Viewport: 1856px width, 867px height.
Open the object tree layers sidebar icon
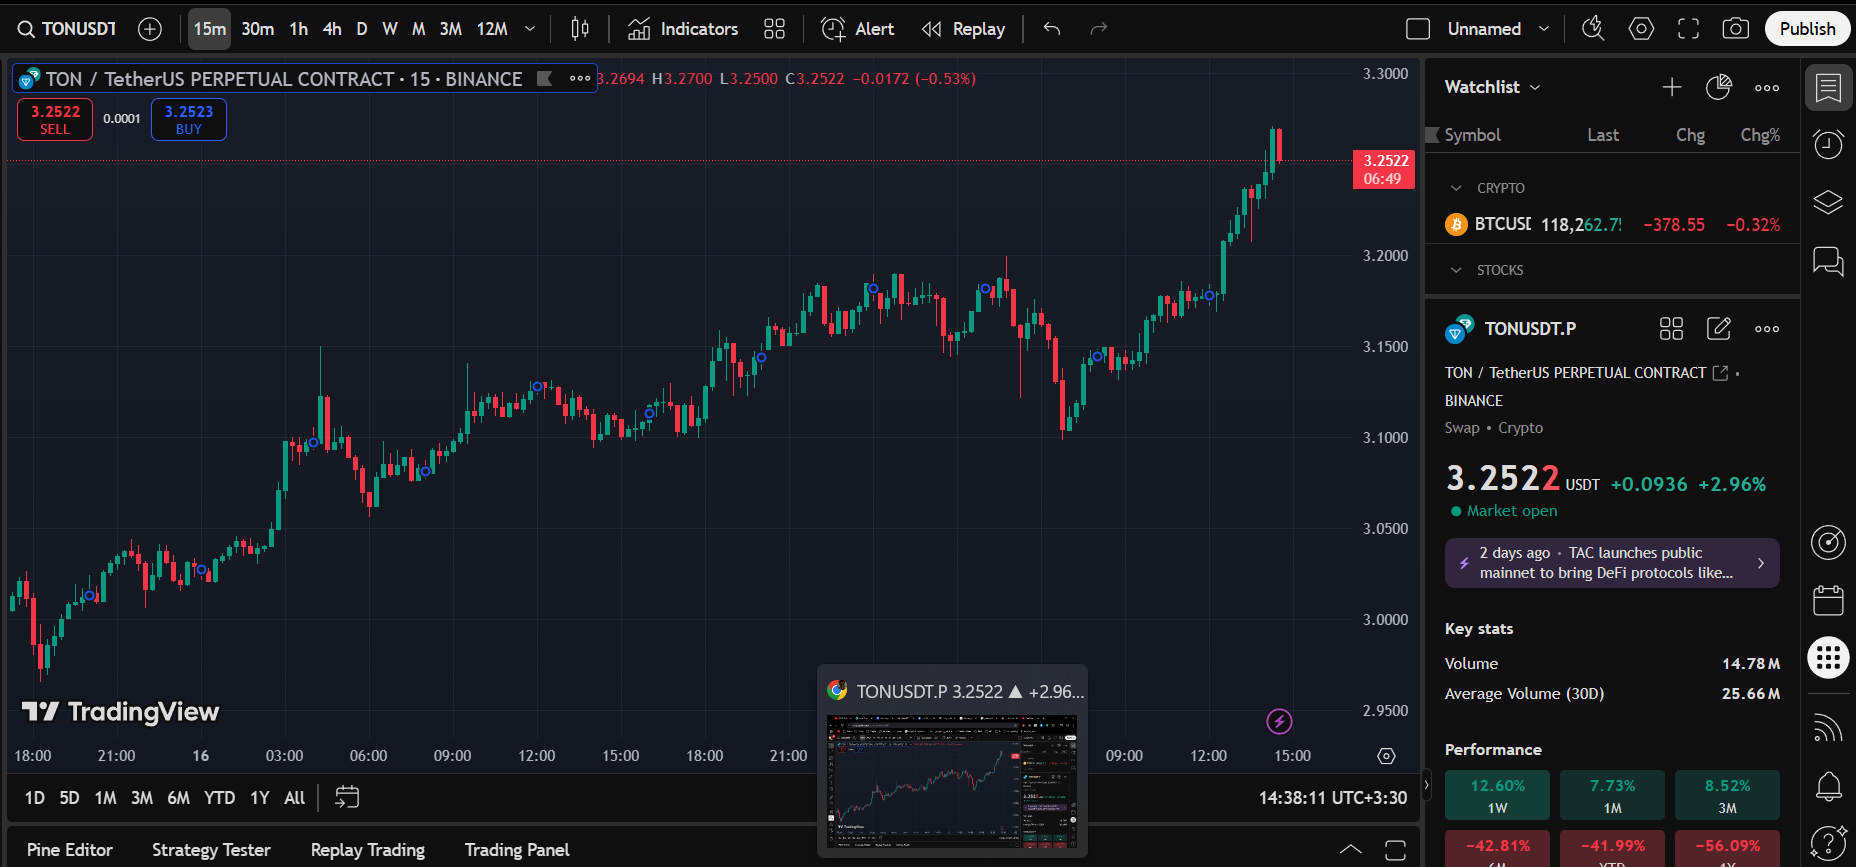click(1828, 203)
